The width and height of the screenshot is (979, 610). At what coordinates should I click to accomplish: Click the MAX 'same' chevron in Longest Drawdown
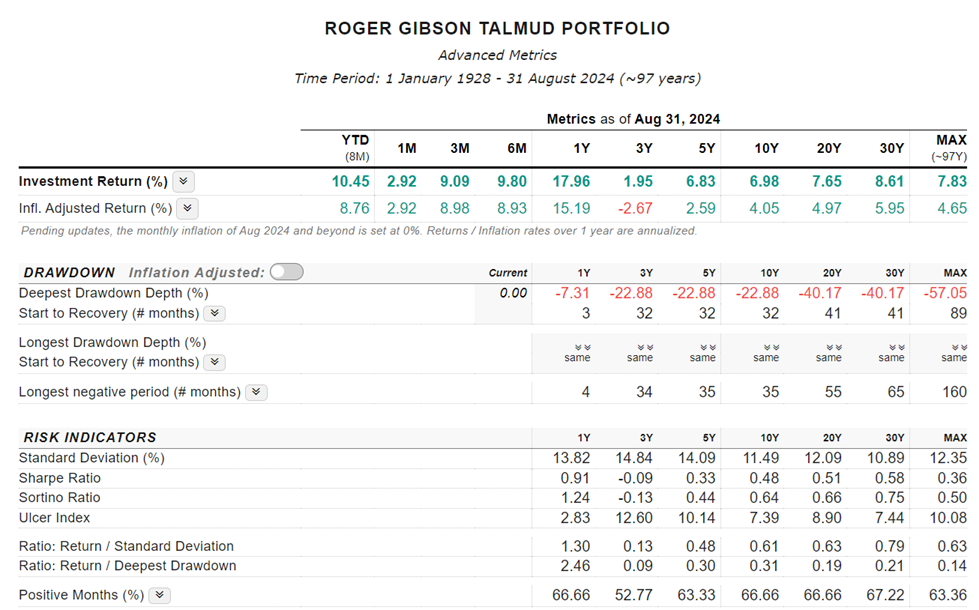point(954,348)
